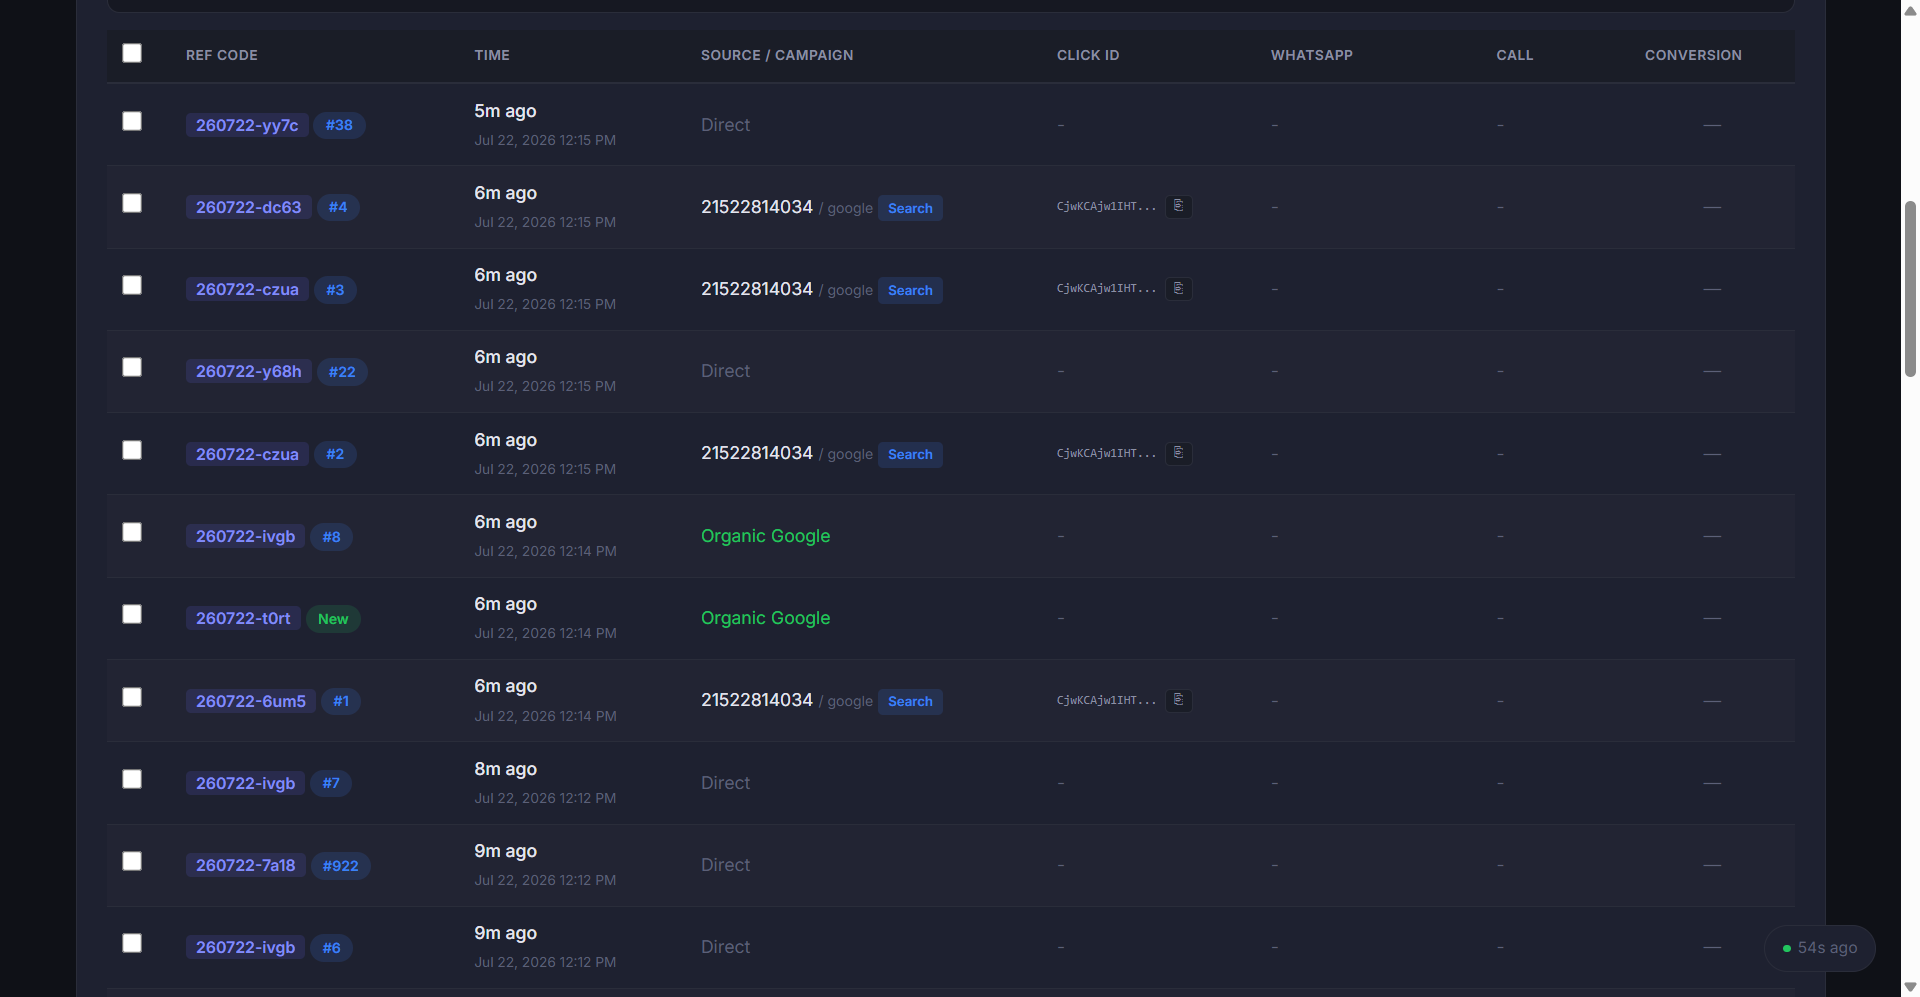
Task: Tick the select-all checkbox in table header
Action: (132, 53)
